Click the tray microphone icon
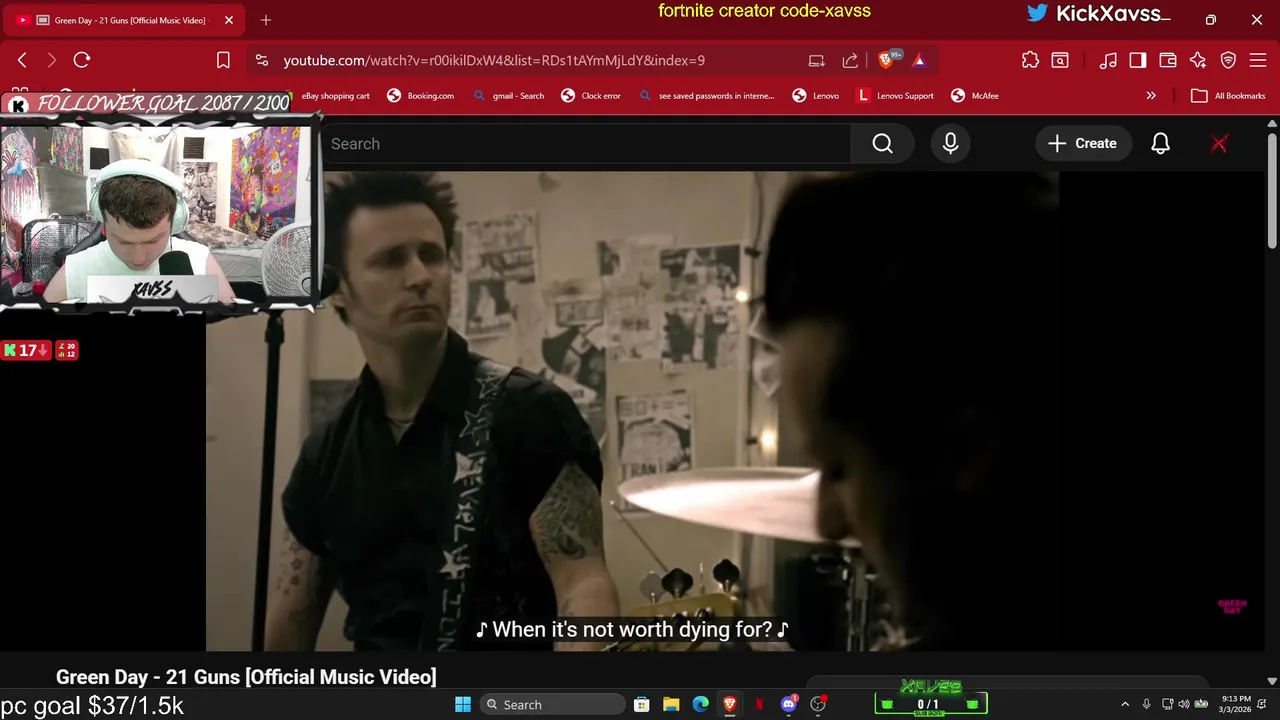Image resolution: width=1280 pixels, height=720 pixels. tap(1147, 705)
